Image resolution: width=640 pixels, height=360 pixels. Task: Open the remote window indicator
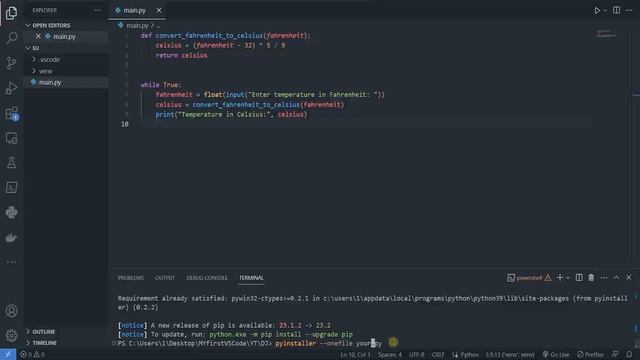pos(8,354)
